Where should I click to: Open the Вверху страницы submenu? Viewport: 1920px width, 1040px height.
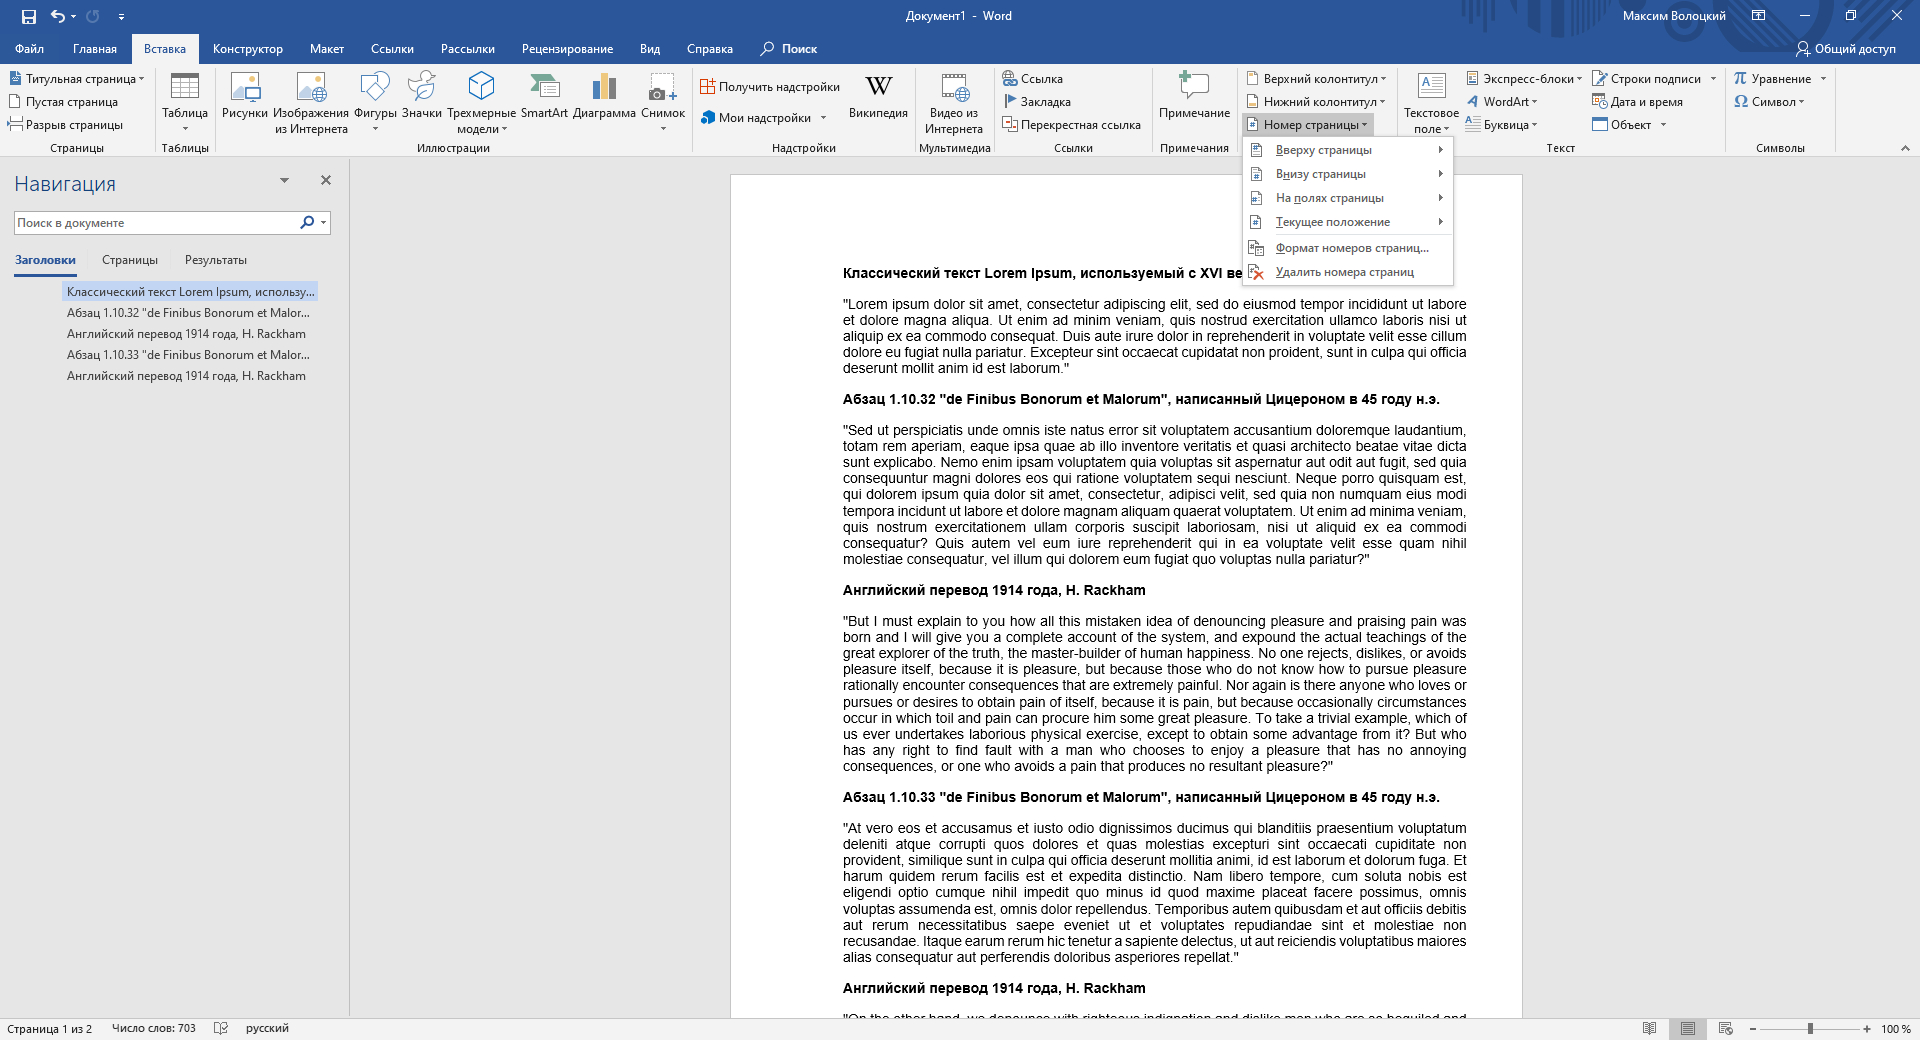1347,150
